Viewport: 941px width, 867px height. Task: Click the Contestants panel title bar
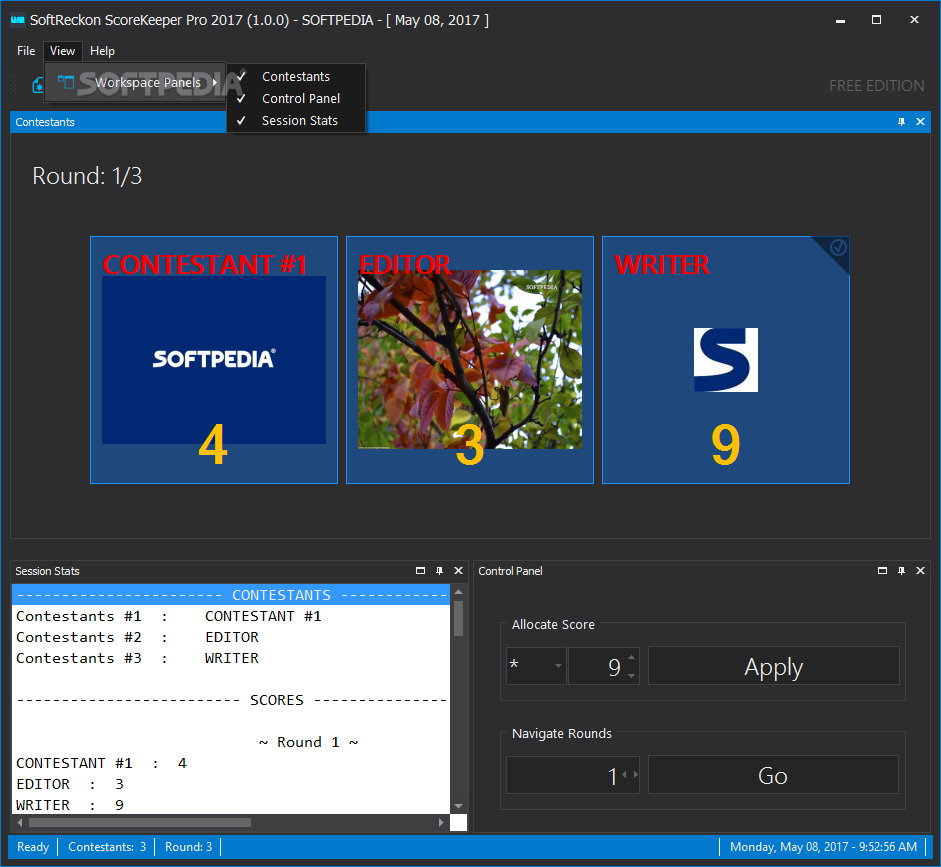(470, 122)
